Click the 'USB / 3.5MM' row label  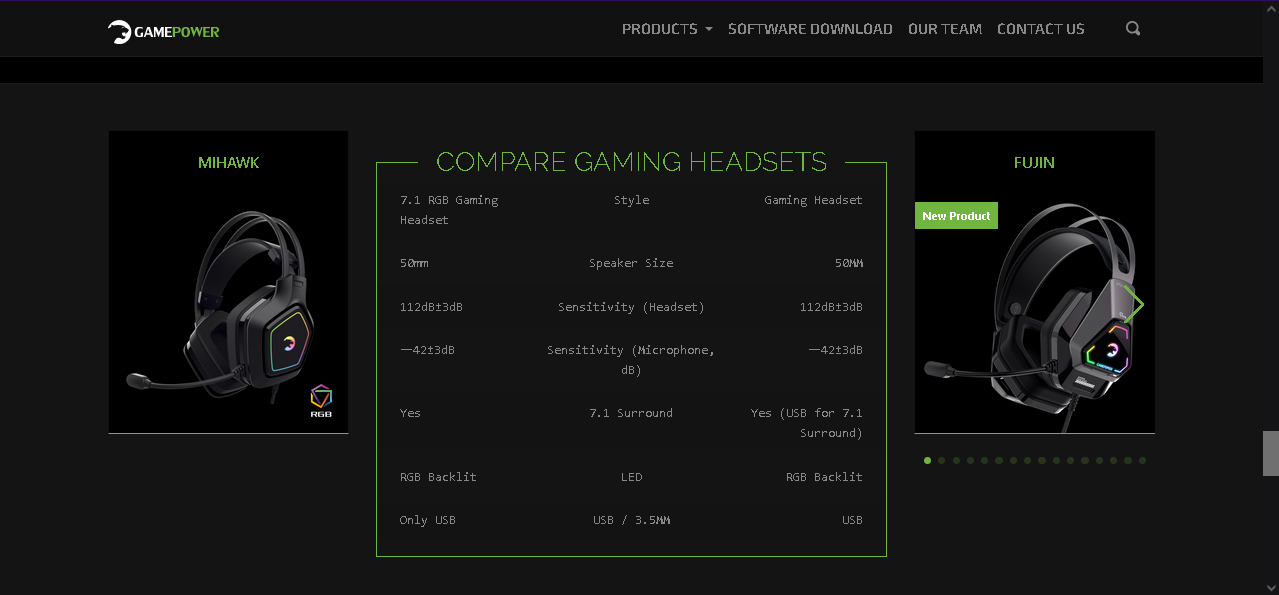631,520
